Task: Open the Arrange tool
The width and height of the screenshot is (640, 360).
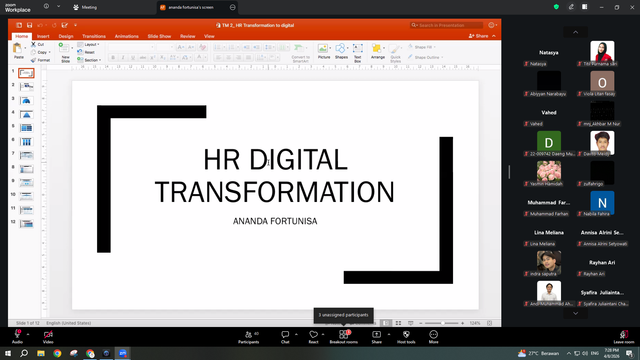Action: tap(378, 51)
